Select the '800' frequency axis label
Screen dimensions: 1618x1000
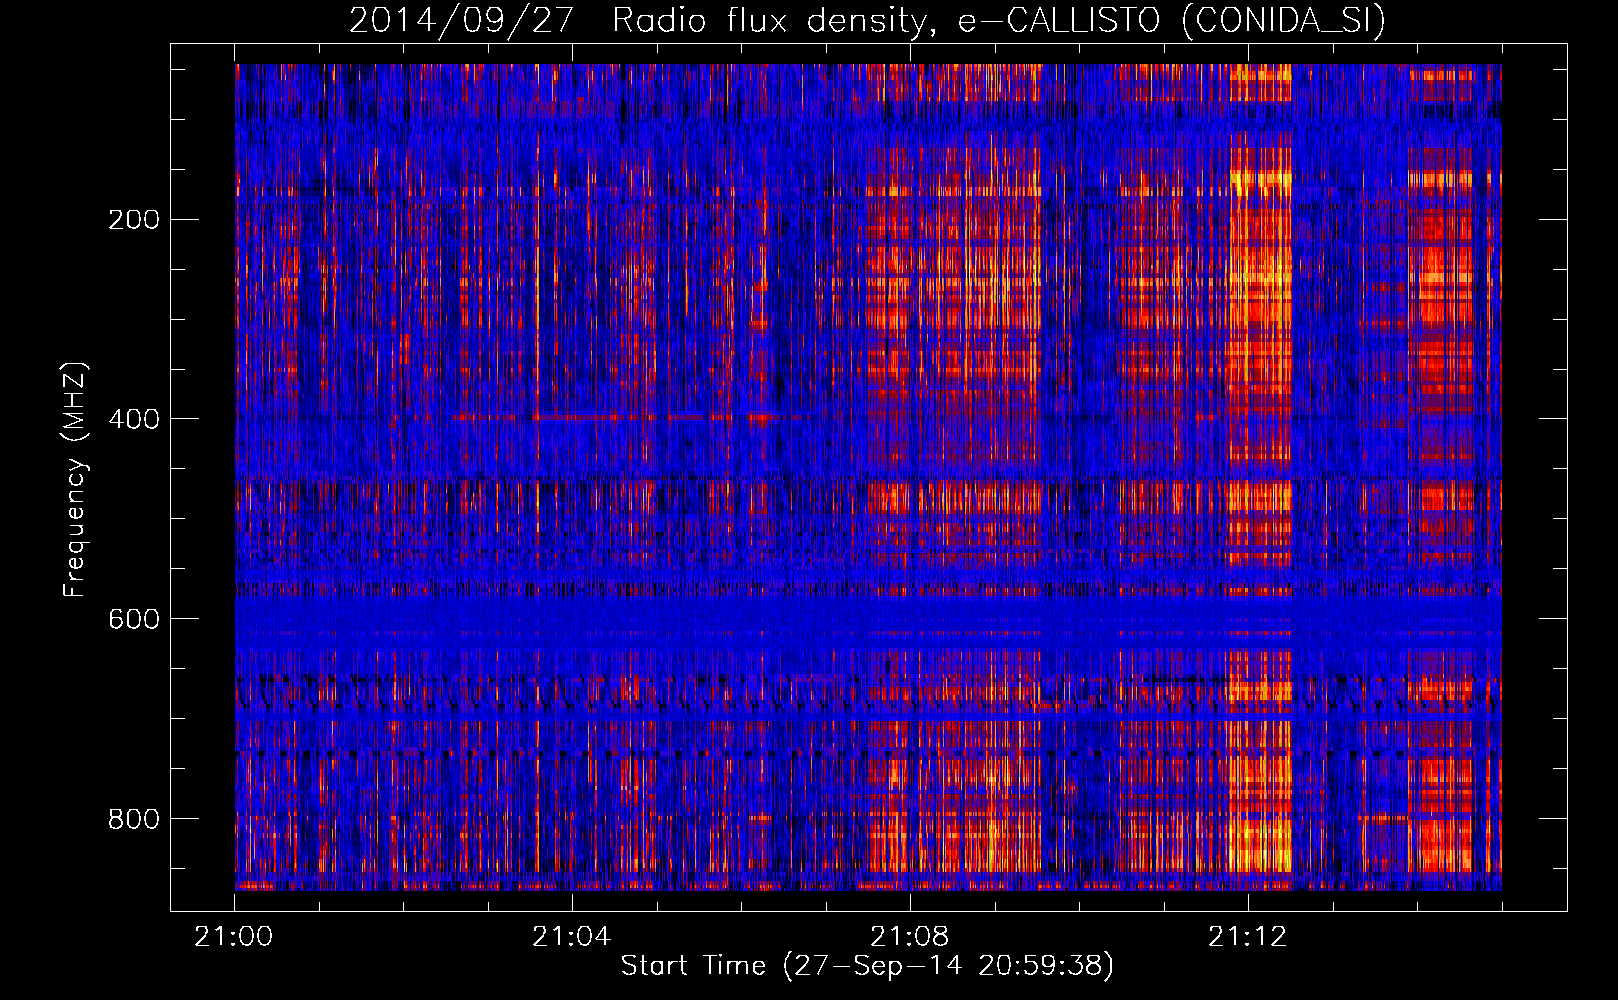(134, 819)
